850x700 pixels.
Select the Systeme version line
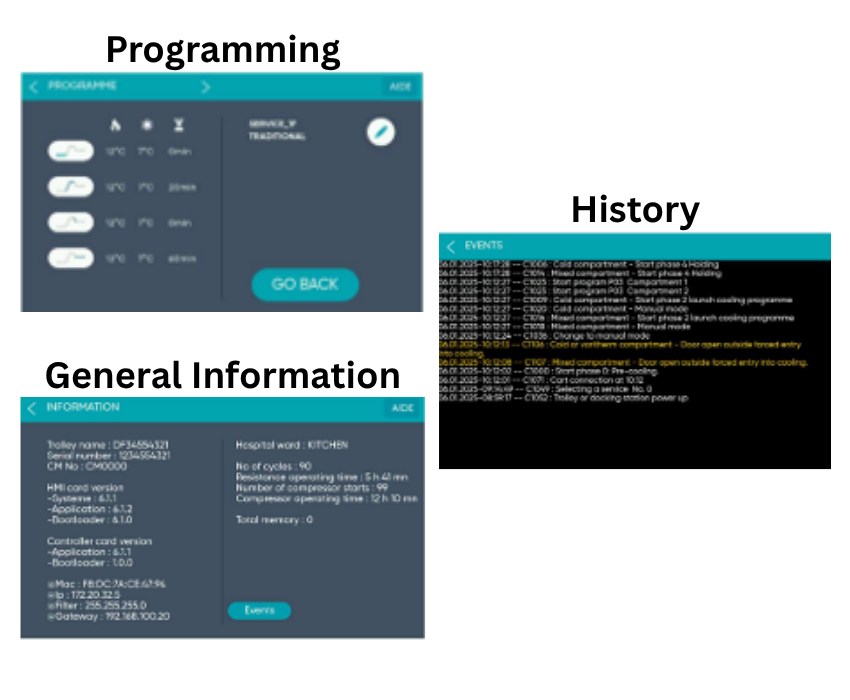pos(82,498)
